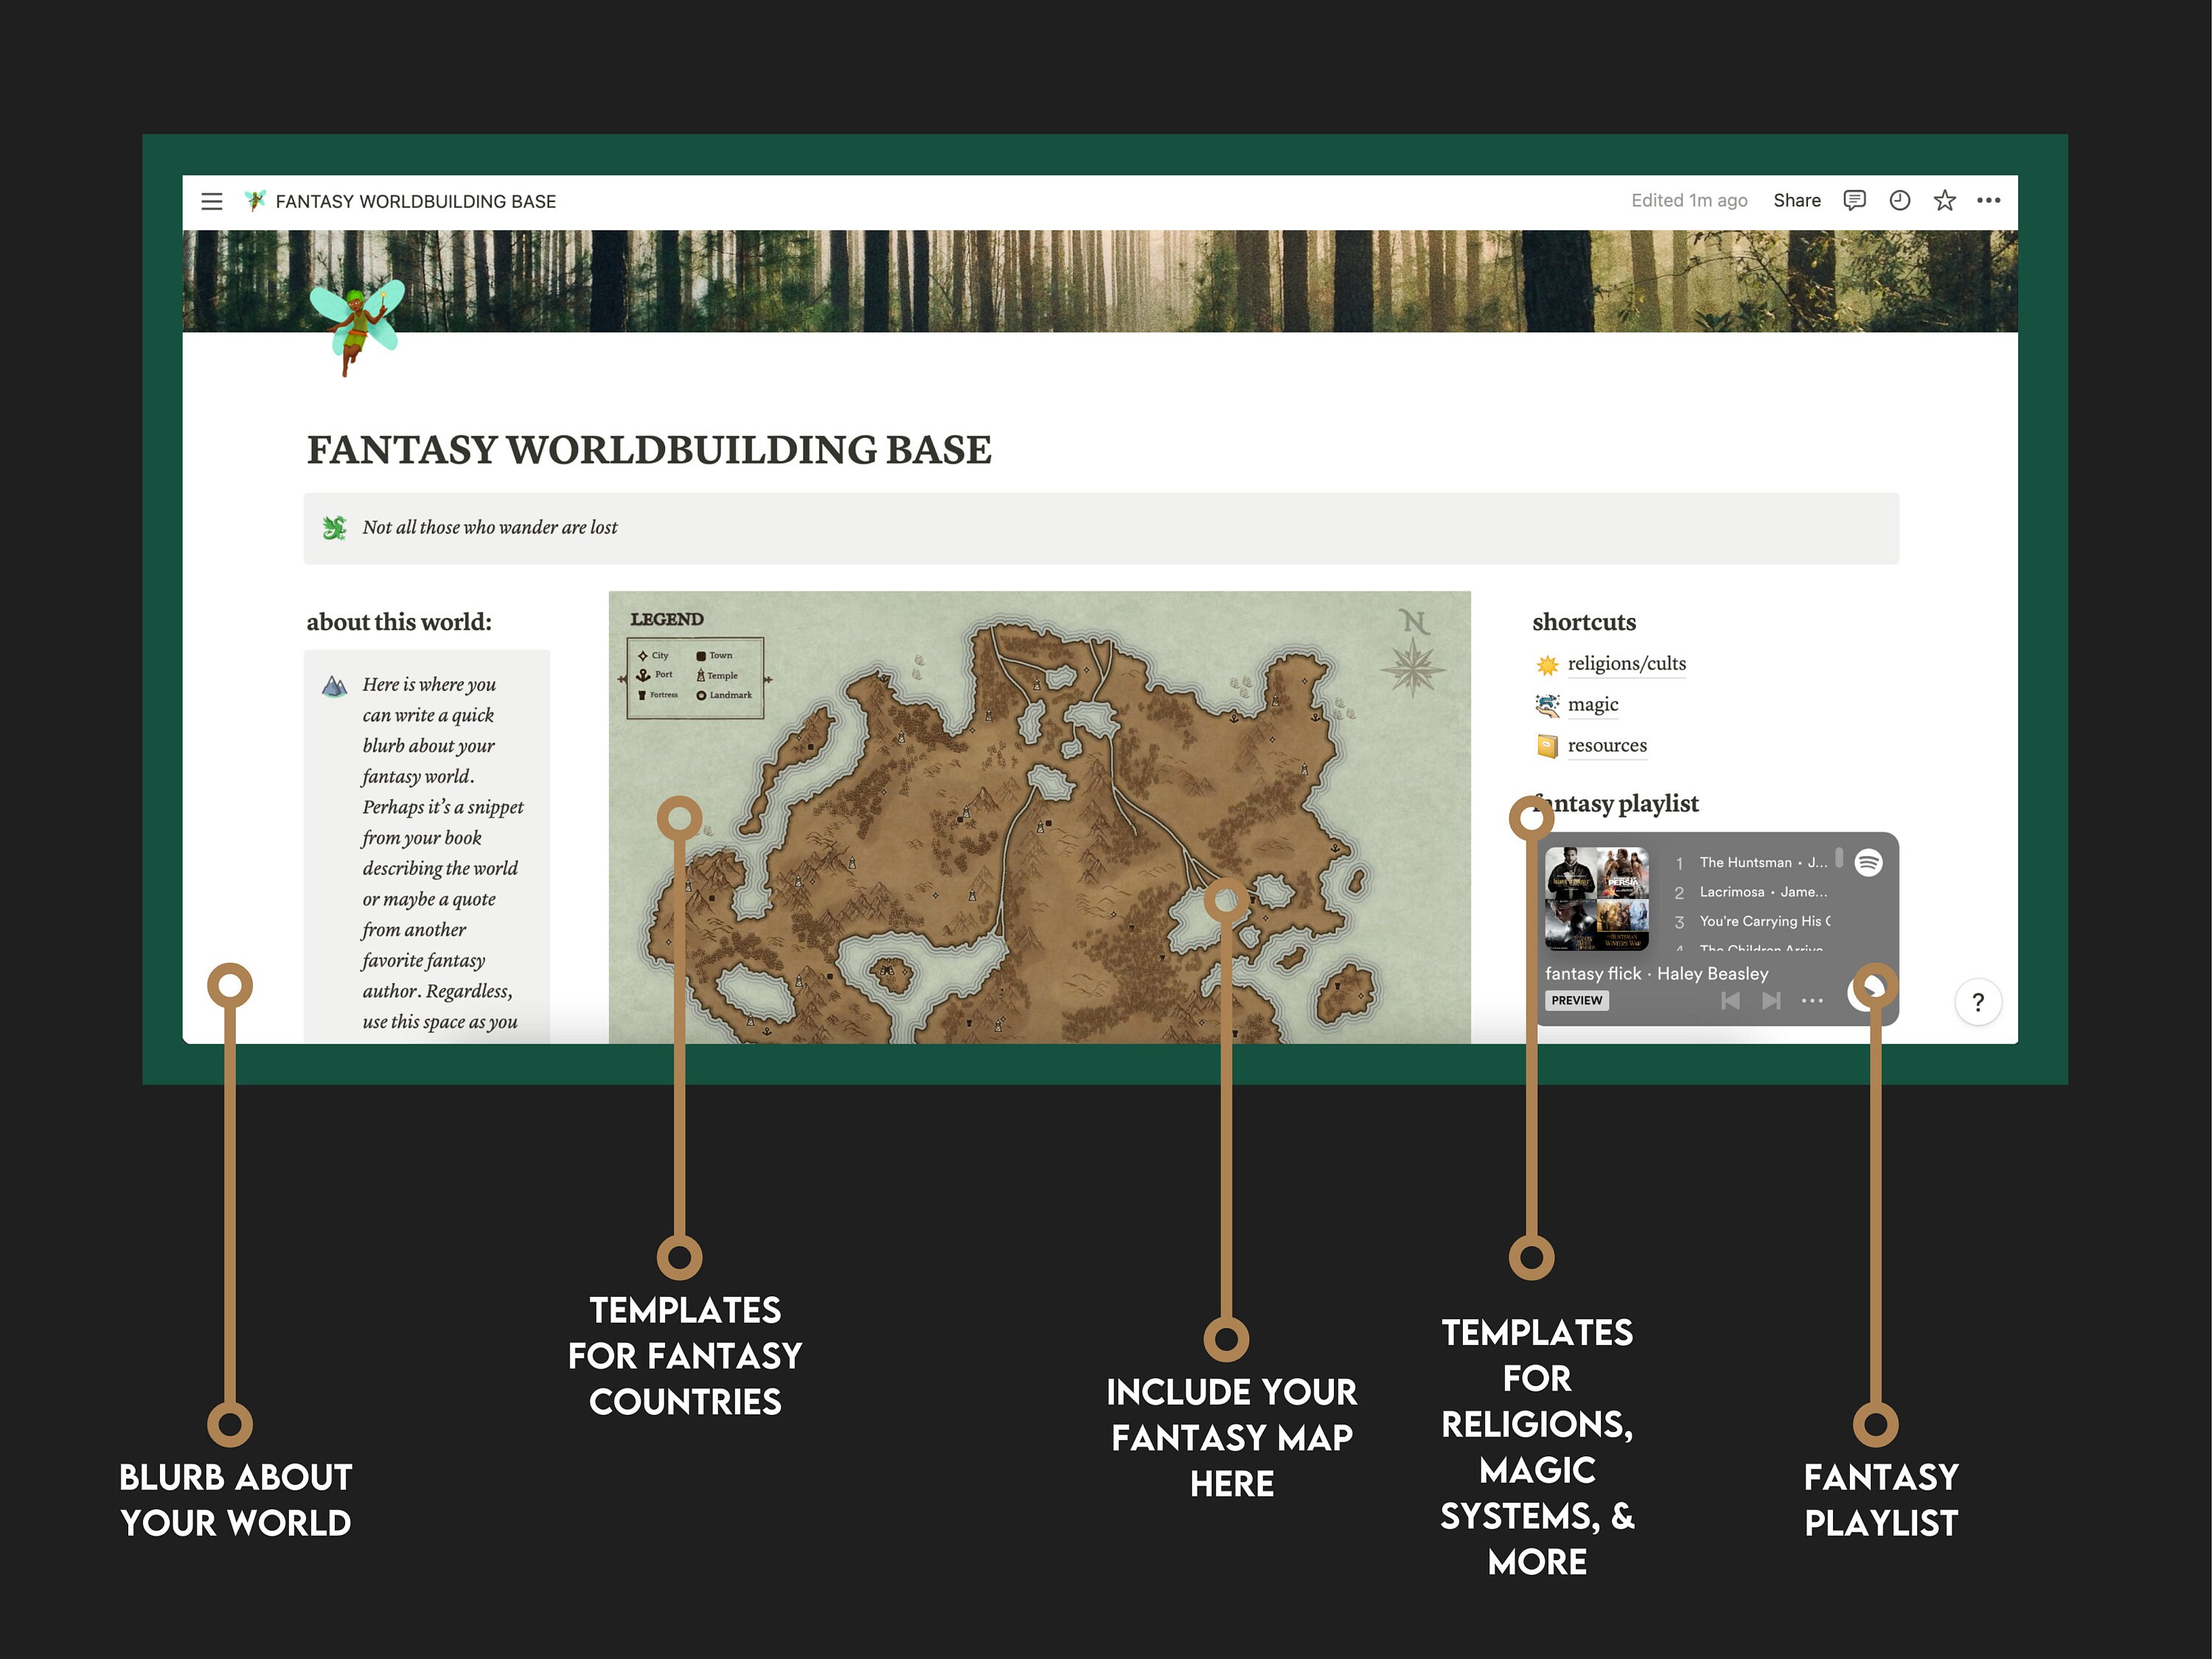Click the yellow book icon beside resources

click(1547, 746)
